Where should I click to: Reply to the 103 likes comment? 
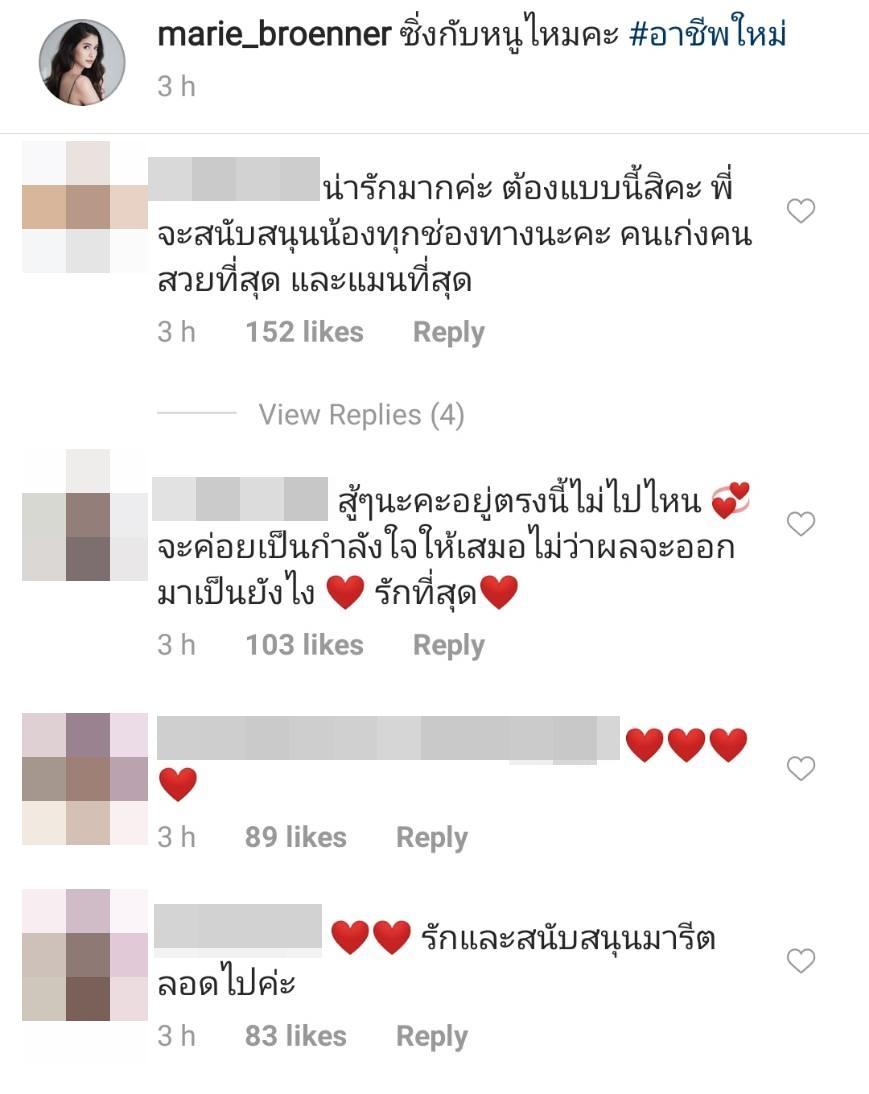click(448, 645)
